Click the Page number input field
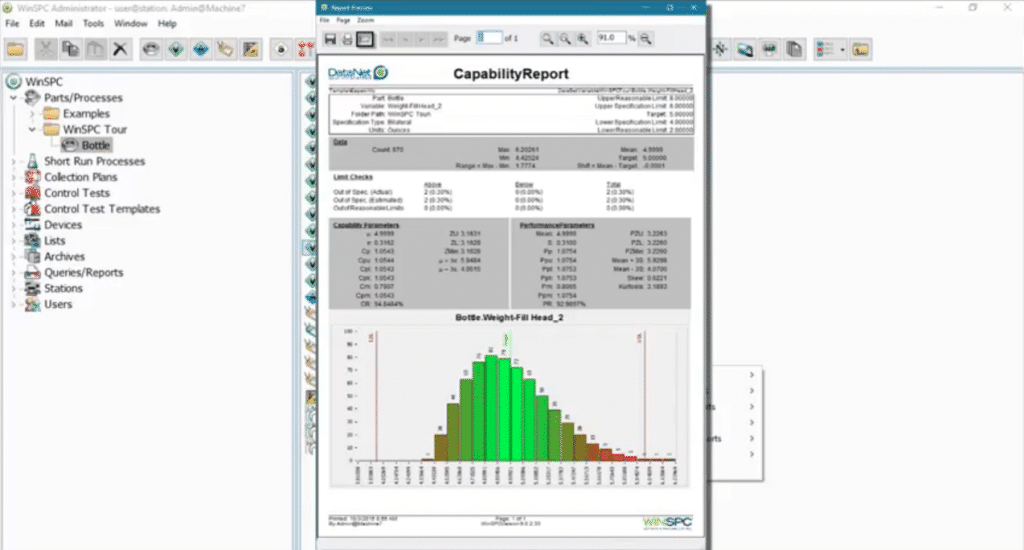 click(x=489, y=38)
